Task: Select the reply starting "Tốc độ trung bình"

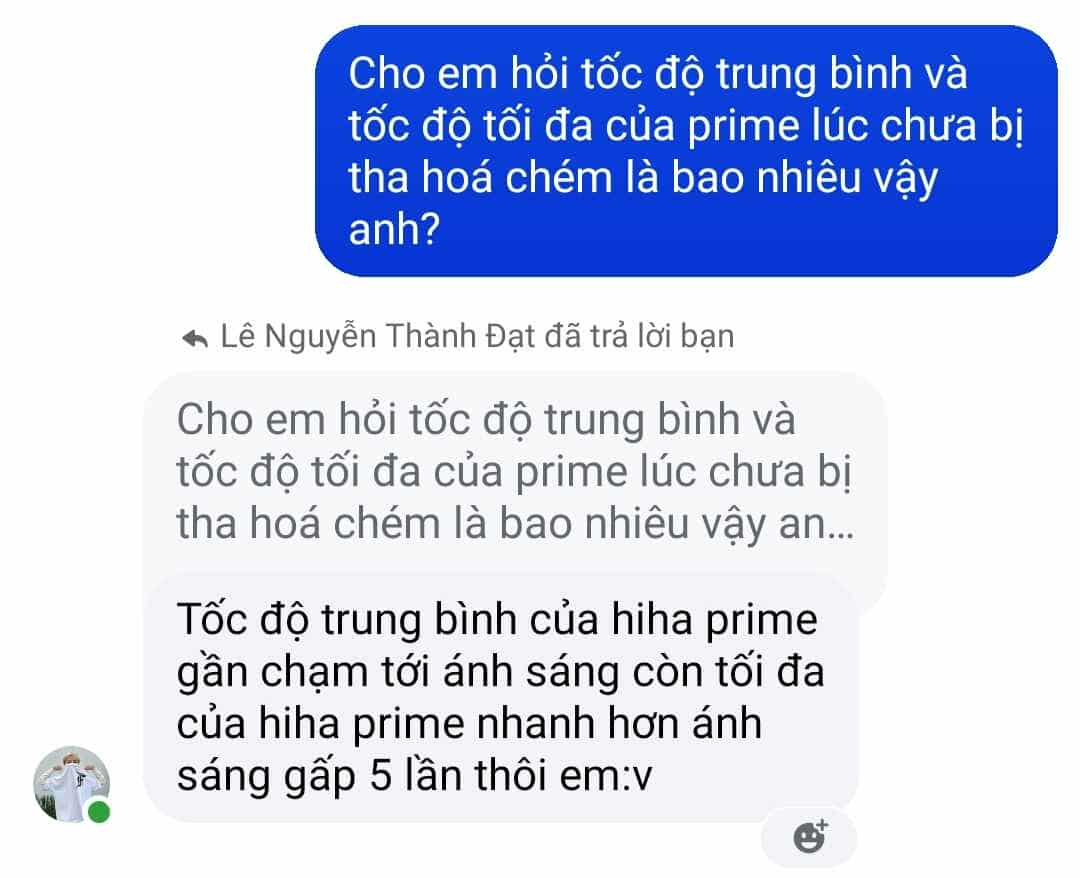Action: coord(501,697)
